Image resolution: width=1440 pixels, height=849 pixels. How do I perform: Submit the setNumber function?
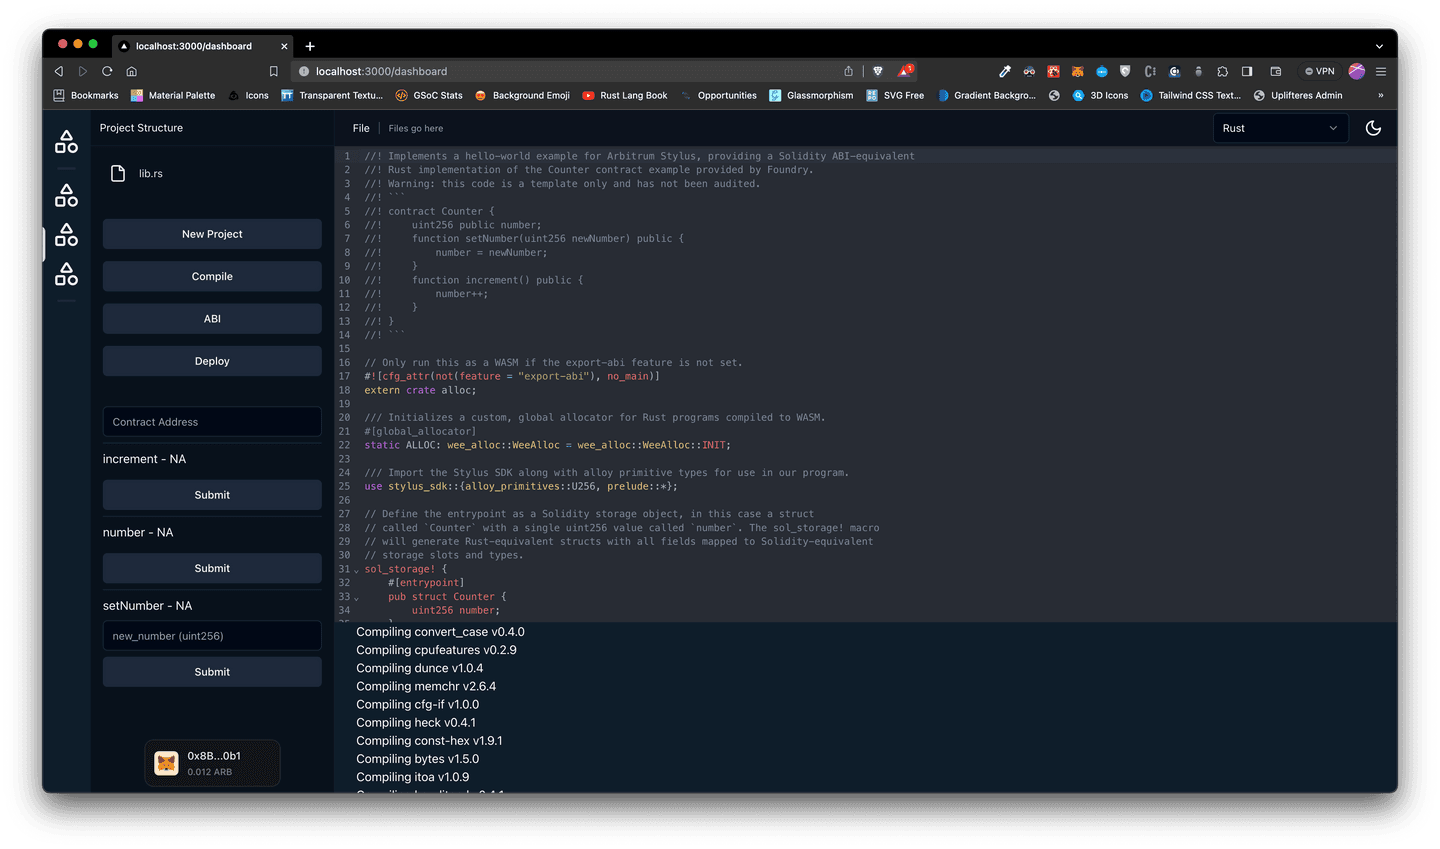(x=212, y=672)
